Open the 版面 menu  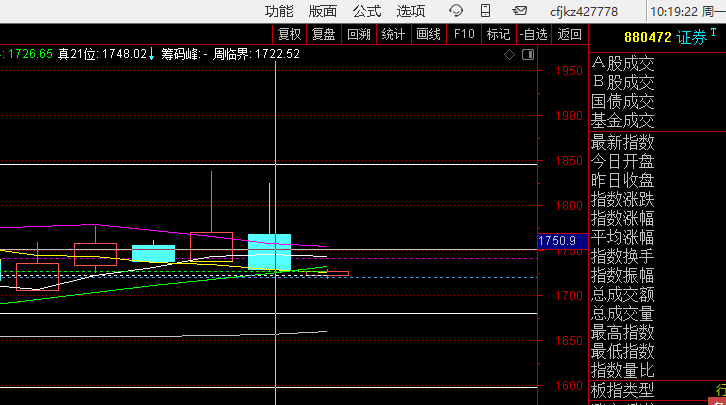(323, 11)
